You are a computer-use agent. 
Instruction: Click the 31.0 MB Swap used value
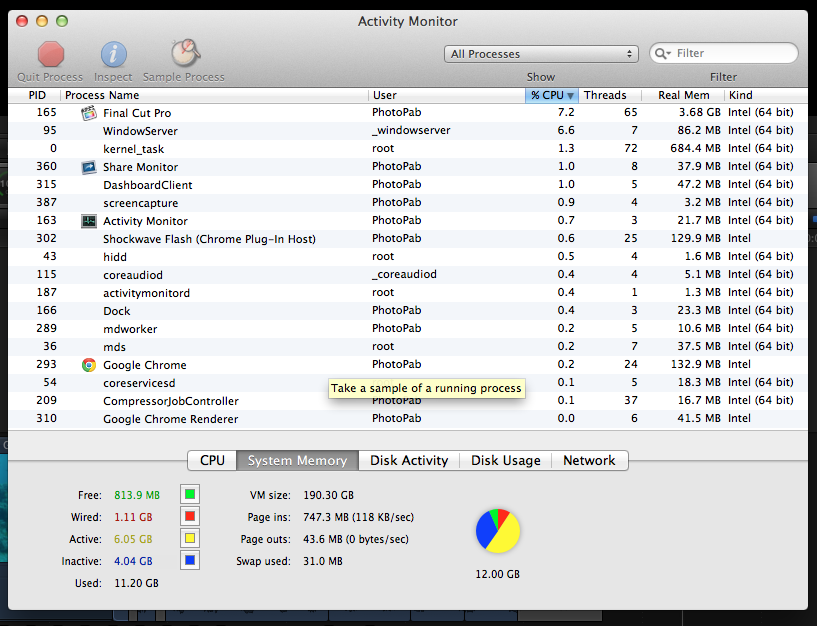(x=323, y=561)
